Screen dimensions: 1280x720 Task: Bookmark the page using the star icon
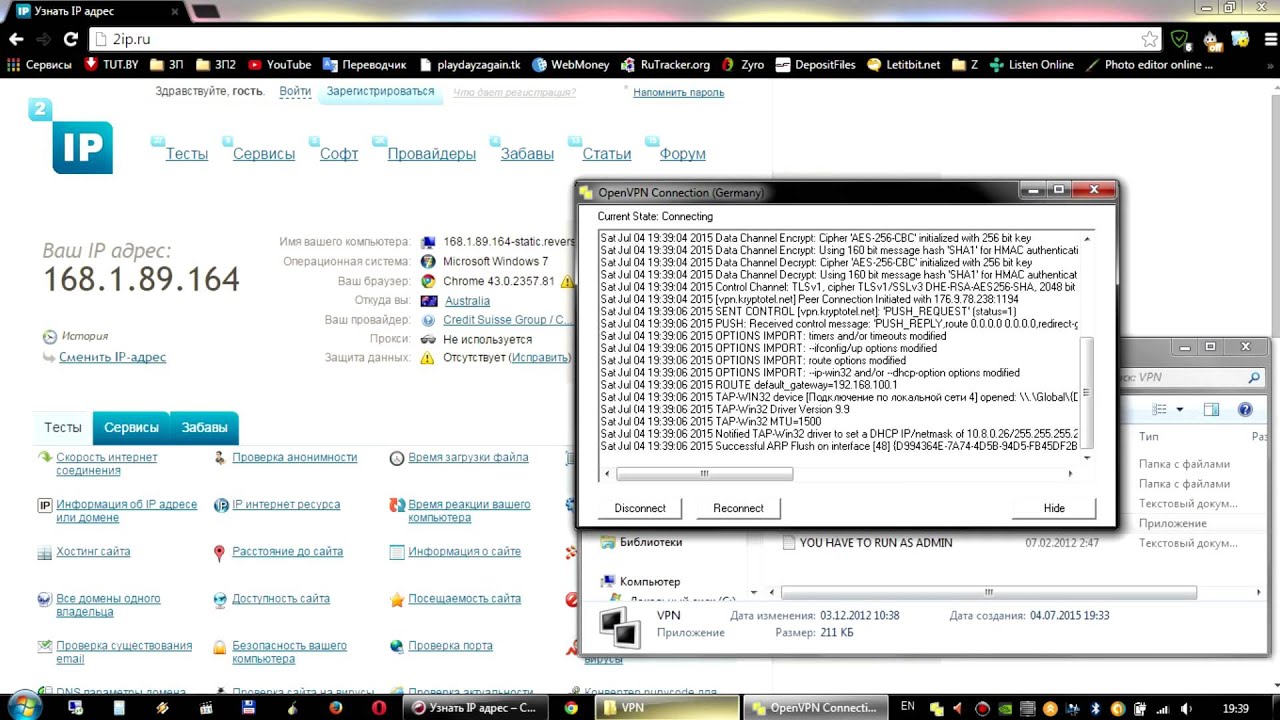(1149, 39)
